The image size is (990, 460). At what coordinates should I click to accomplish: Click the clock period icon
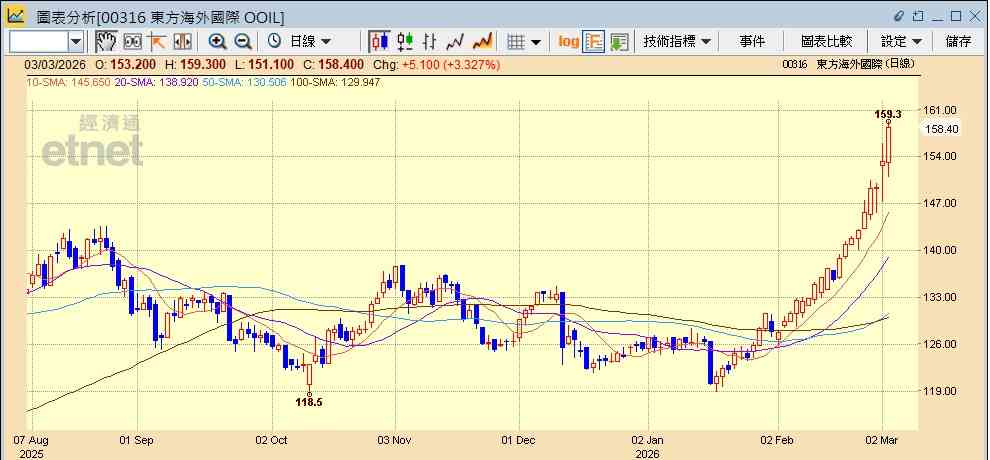point(274,42)
